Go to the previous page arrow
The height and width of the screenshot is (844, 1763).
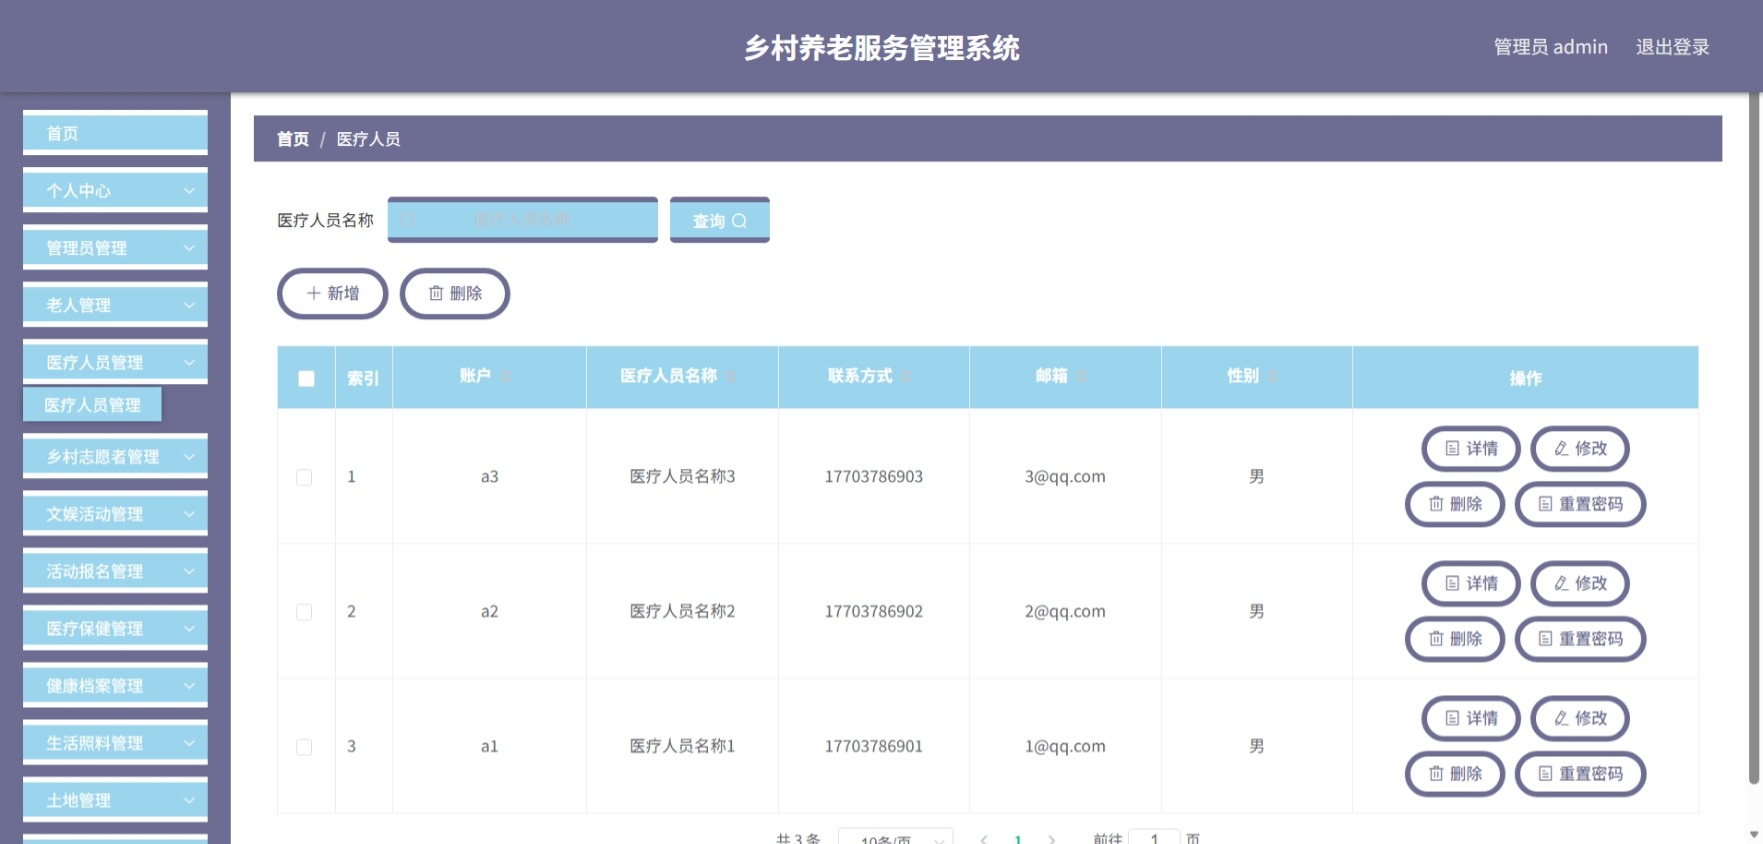[984, 839]
